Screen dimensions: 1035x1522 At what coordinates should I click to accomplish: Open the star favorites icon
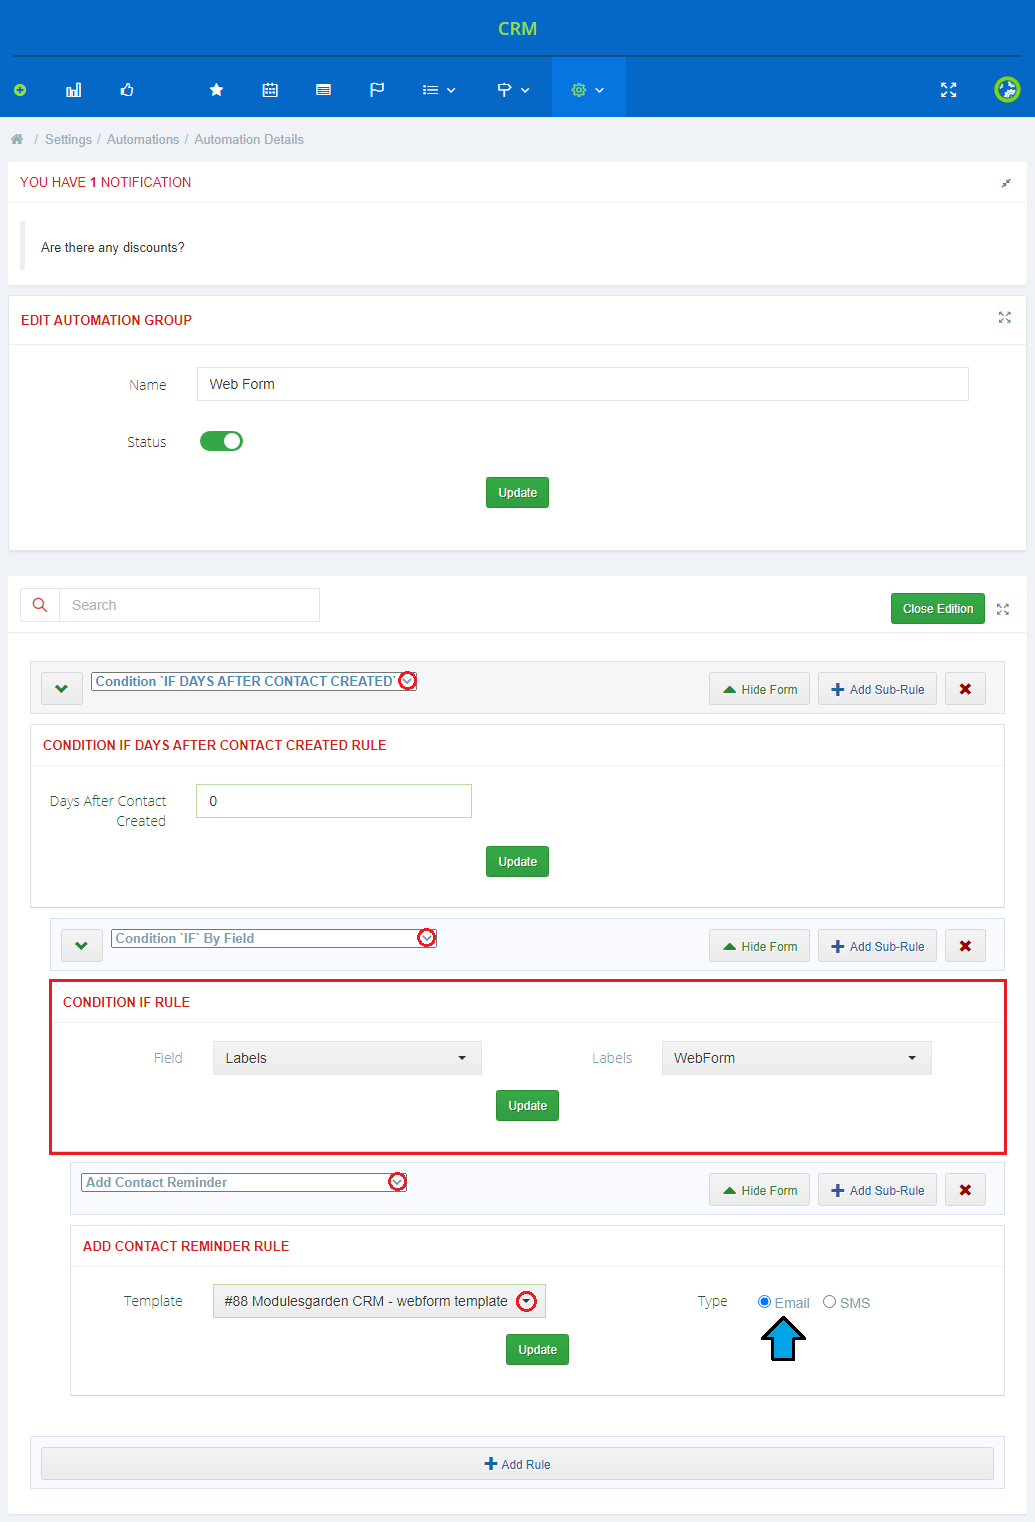click(x=216, y=90)
